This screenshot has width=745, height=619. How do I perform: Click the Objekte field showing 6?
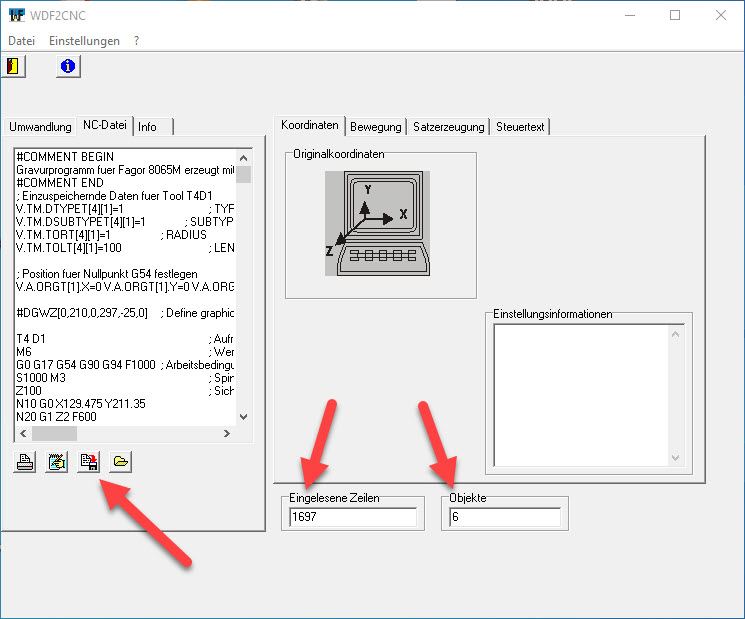click(505, 517)
